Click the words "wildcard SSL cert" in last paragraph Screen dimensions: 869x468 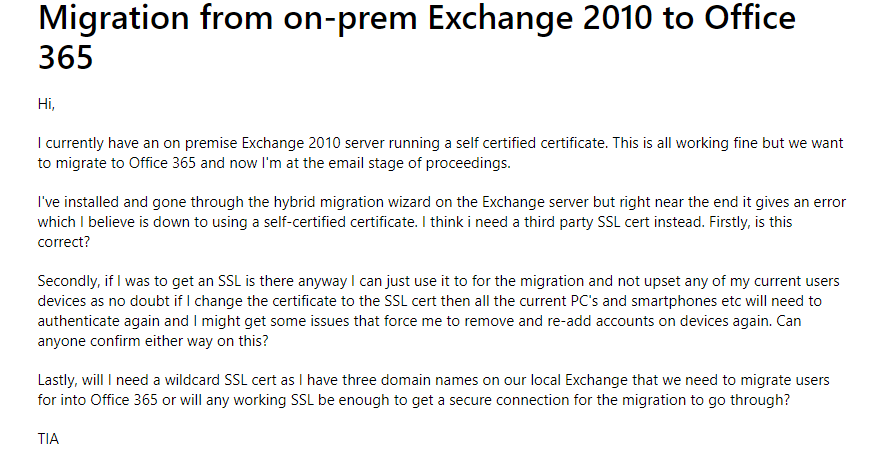click(x=221, y=380)
